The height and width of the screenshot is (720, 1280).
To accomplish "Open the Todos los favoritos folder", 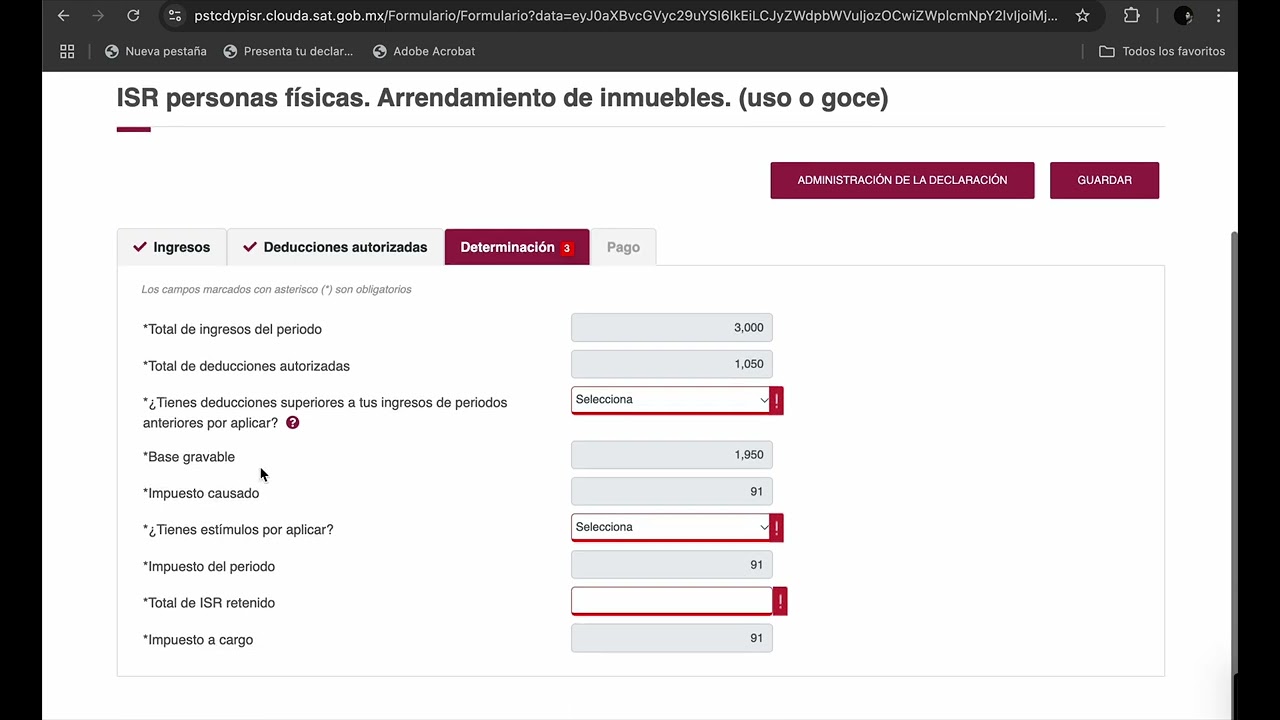I will 1162,51.
